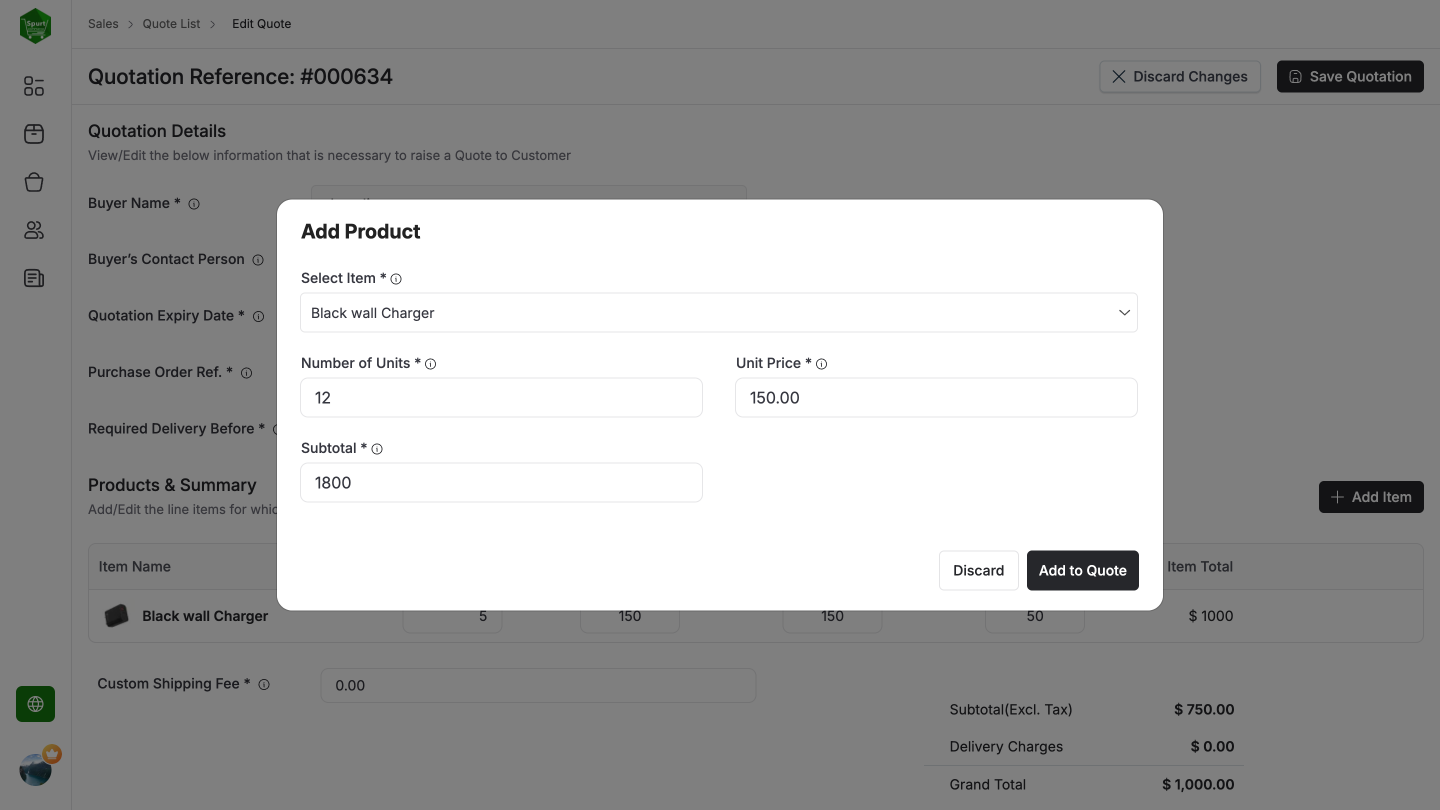This screenshot has height=810, width=1440.
Task: Open the shopping bag icon in the sidebar
Action: (34, 182)
